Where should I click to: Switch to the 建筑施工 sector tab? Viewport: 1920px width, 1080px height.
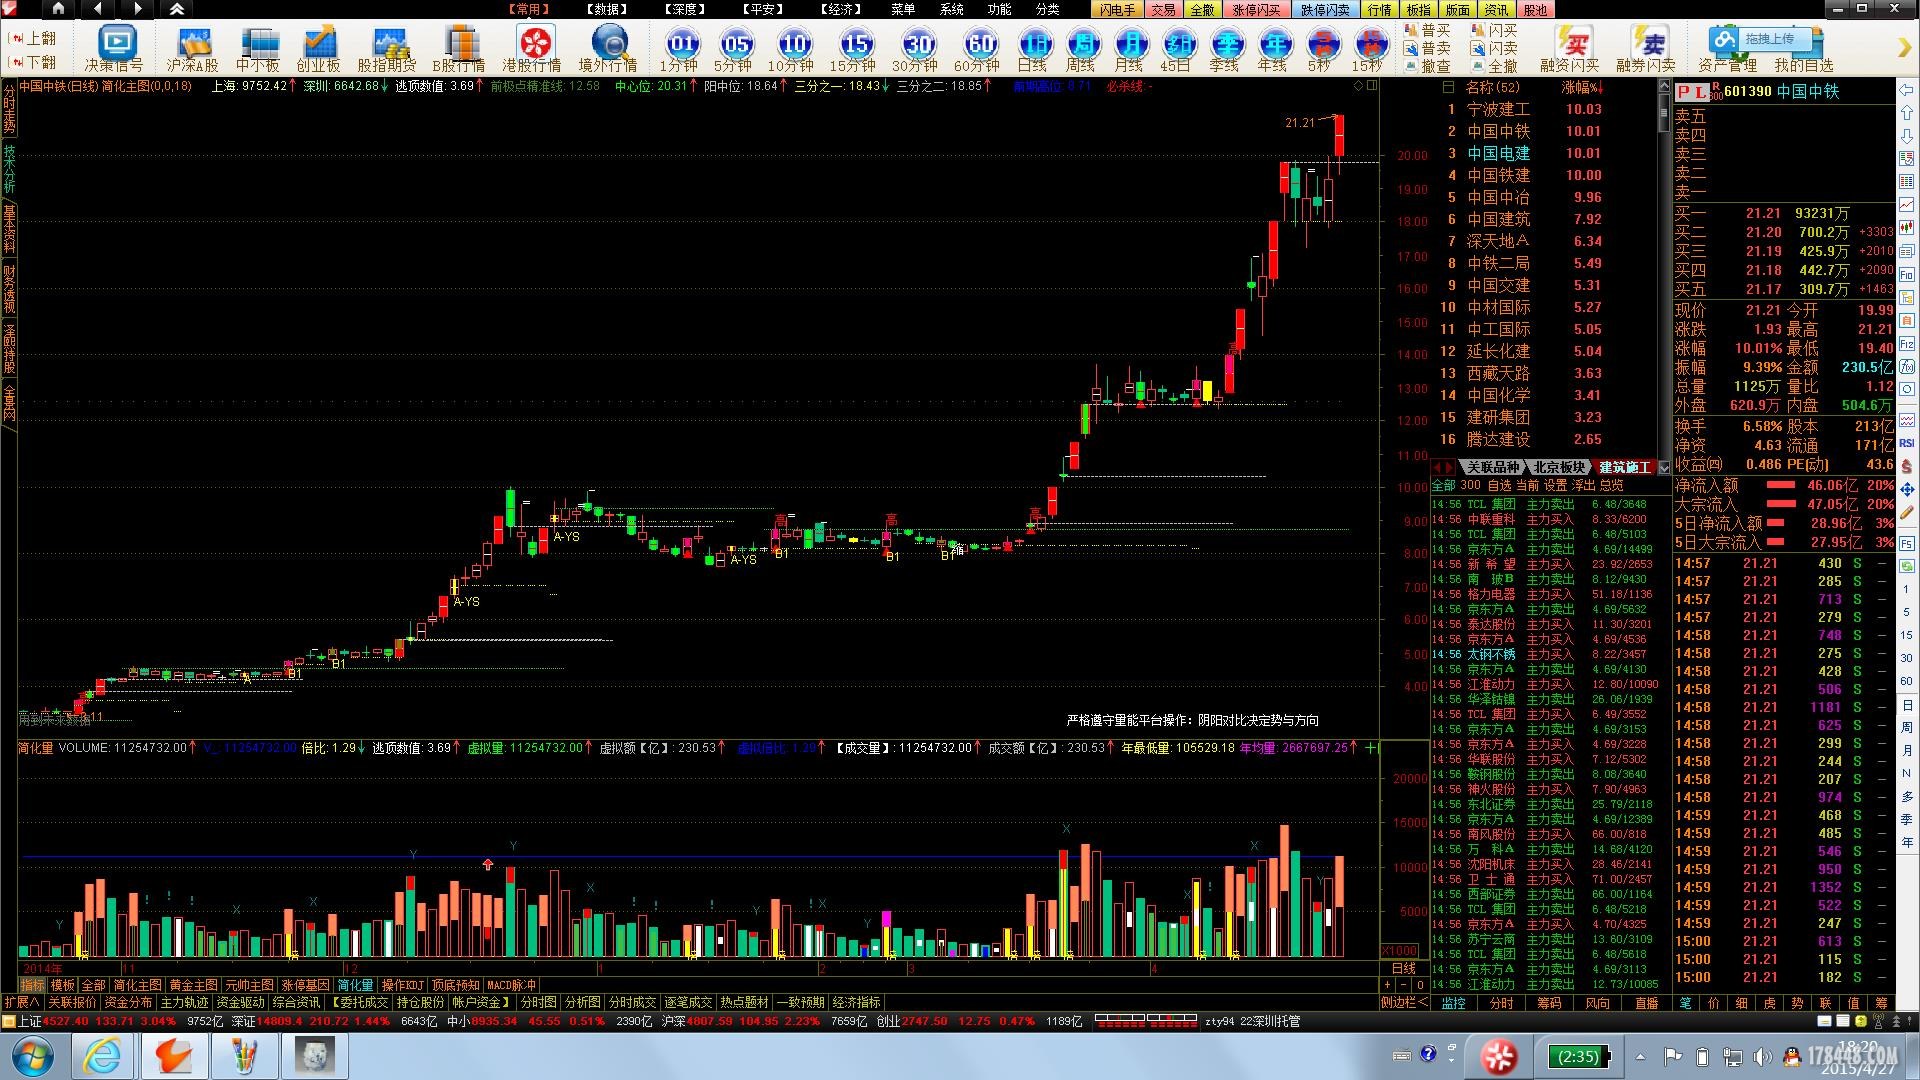(x=1625, y=468)
